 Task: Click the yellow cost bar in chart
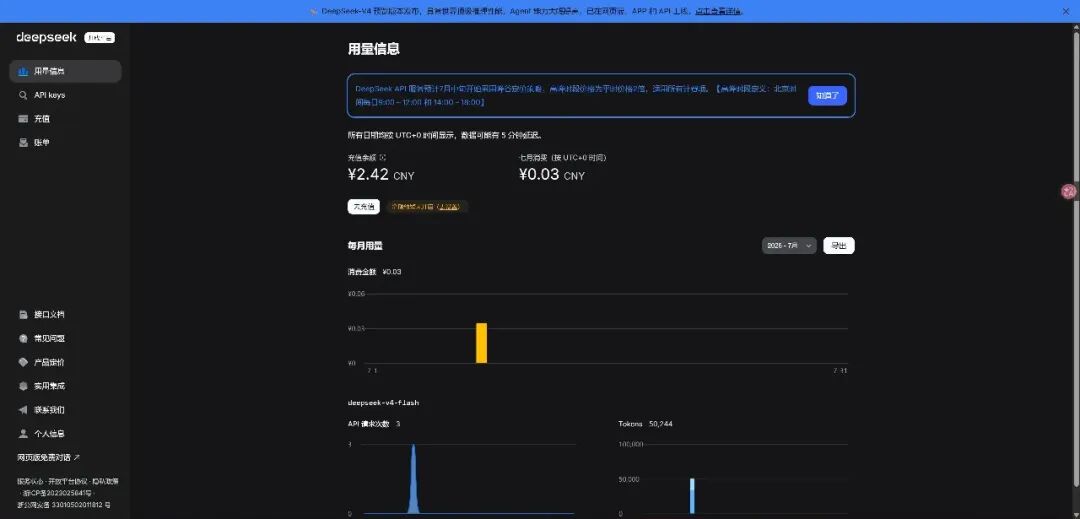click(481, 343)
